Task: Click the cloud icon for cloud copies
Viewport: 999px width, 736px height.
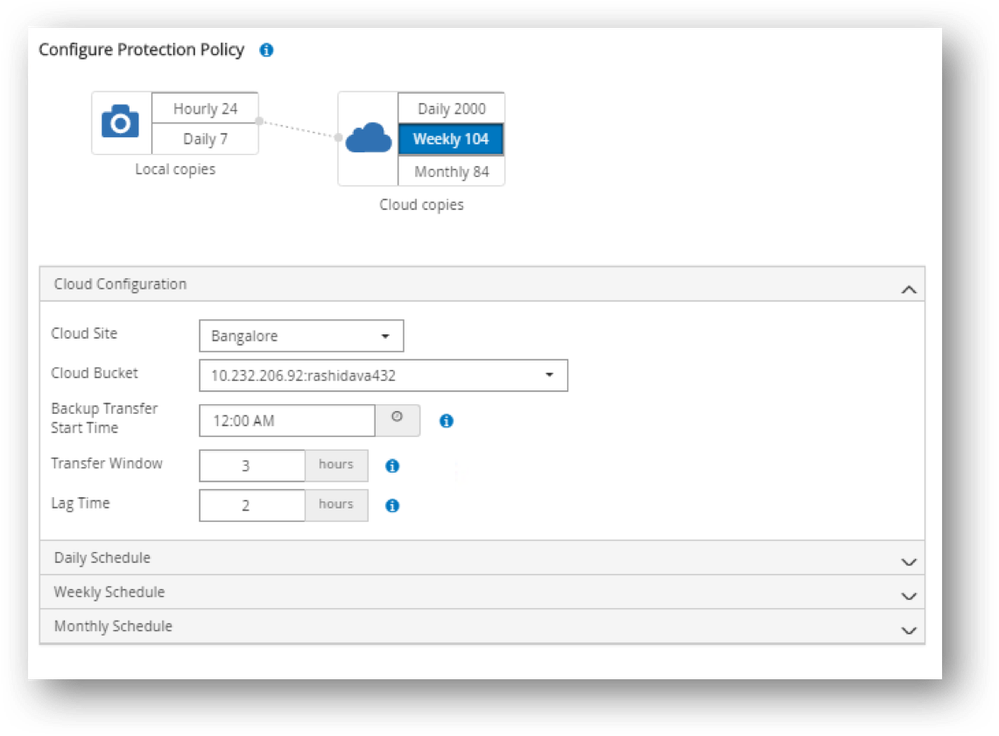Action: point(368,138)
